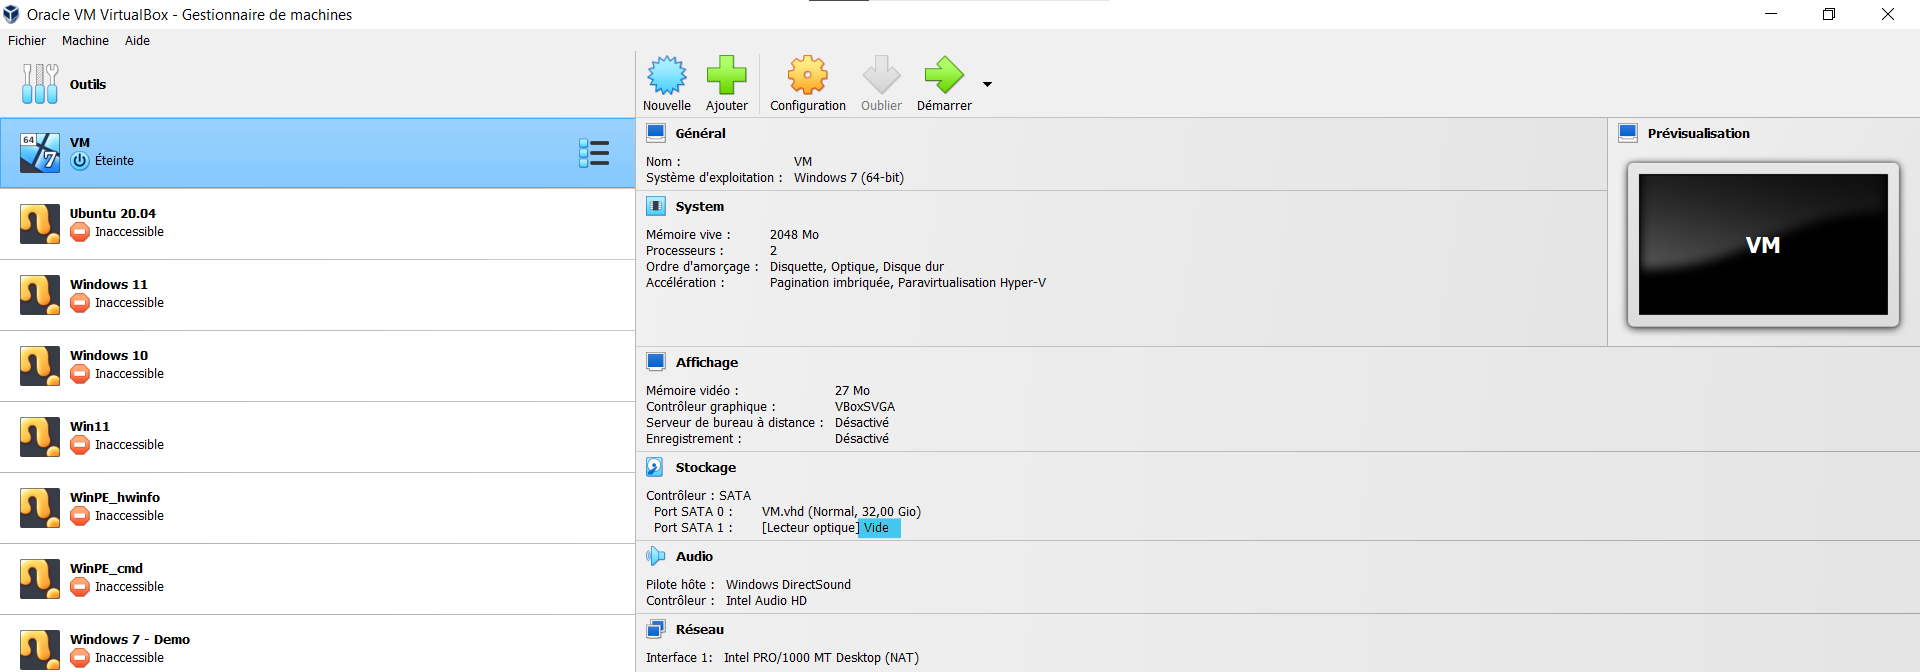The height and width of the screenshot is (672, 1920).
Task: Open the Fichier menu
Action: [27, 41]
